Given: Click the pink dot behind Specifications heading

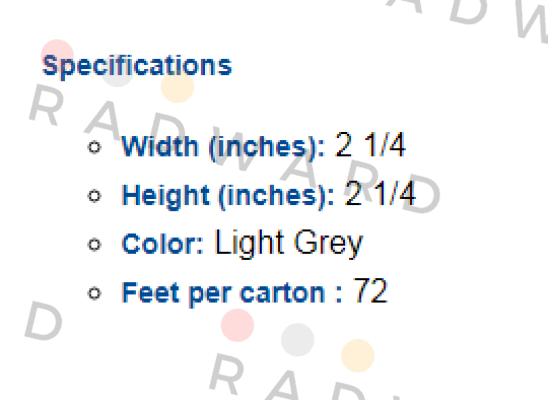Looking at the screenshot, I should click(x=57, y=56).
